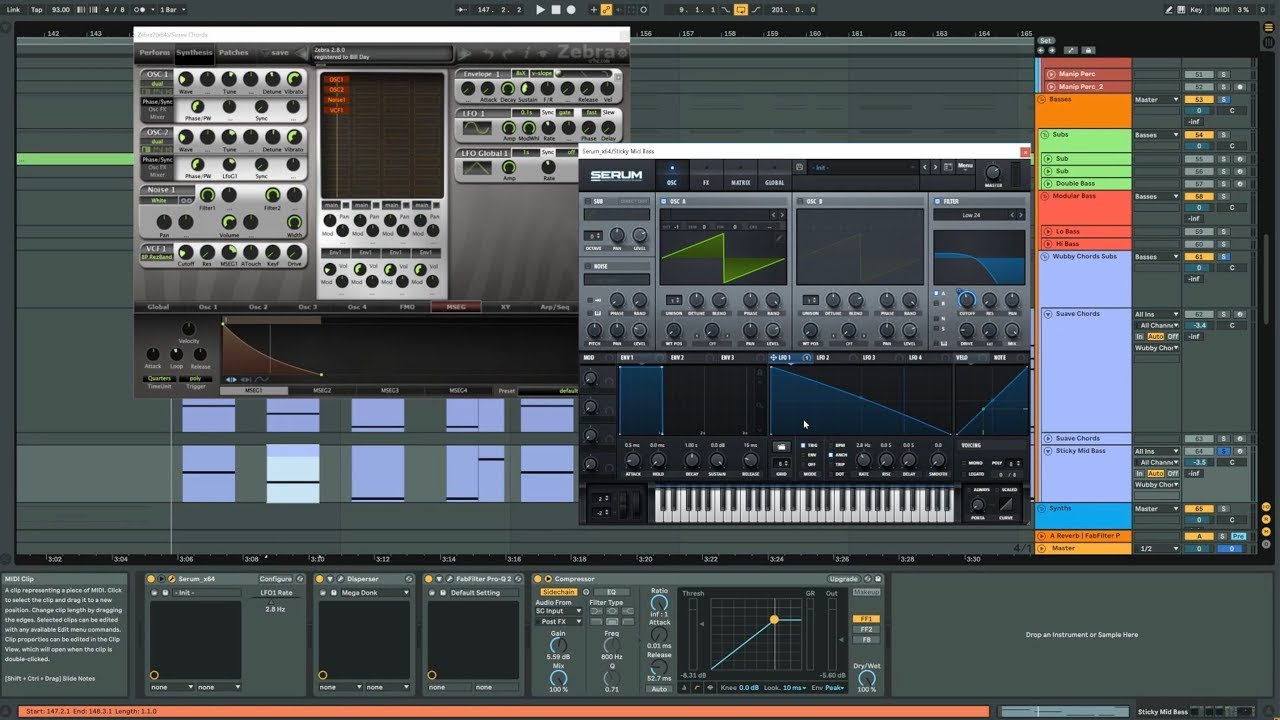The height and width of the screenshot is (720, 1280).
Task: Toggle the Automation Arm button in the transport
Action: point(607,9)
